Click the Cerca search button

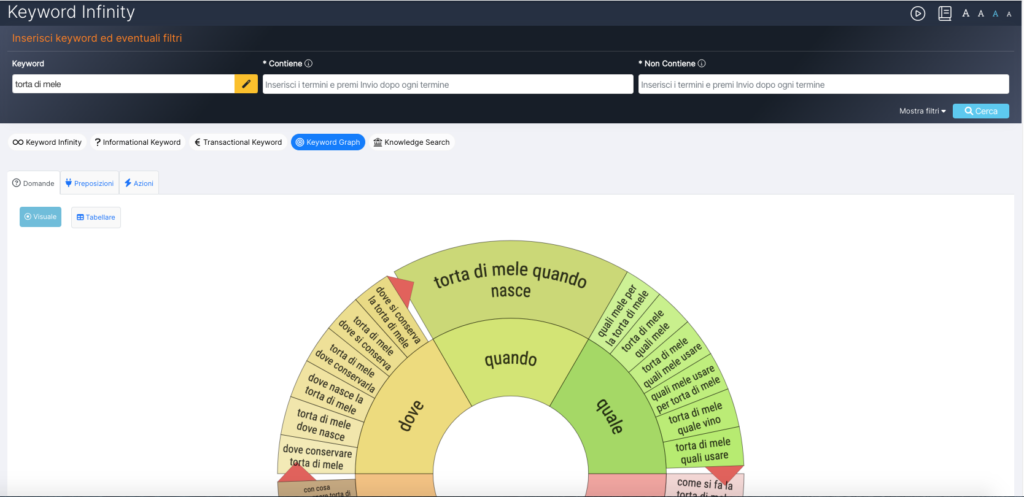981,111
